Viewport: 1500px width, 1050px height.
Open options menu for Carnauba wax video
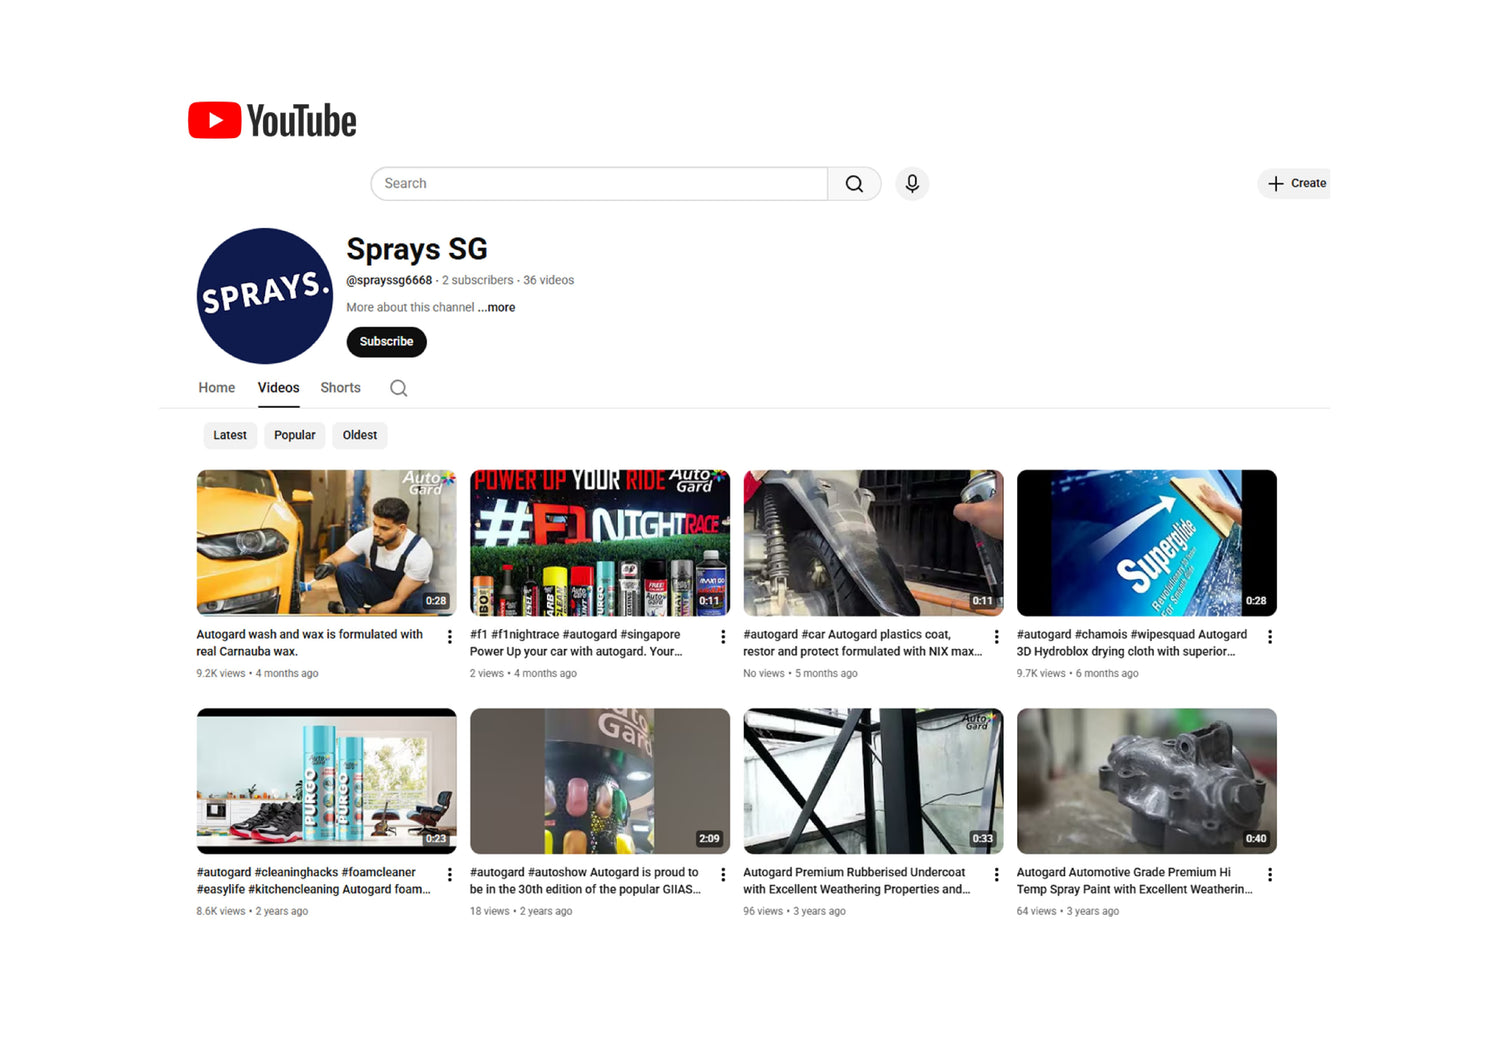[450, 637]
